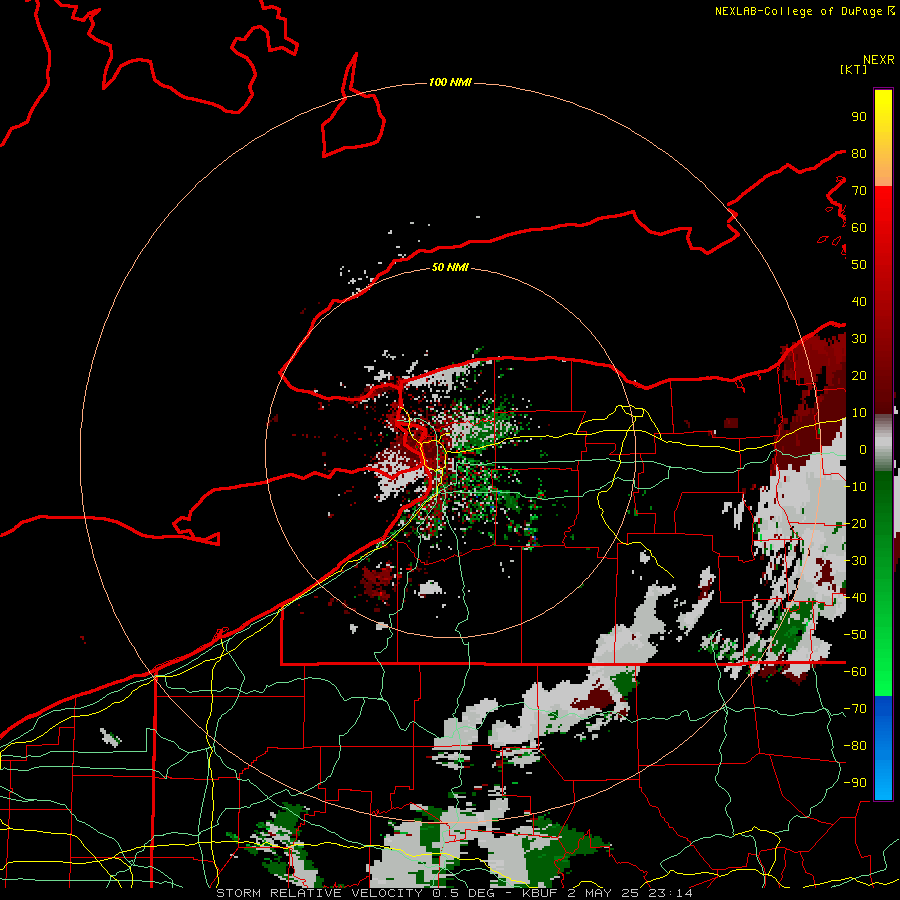The height and width of the screenshot is (900, 900).
Task: Click the 40 value on the velocity scale
Action: point(859,301)
